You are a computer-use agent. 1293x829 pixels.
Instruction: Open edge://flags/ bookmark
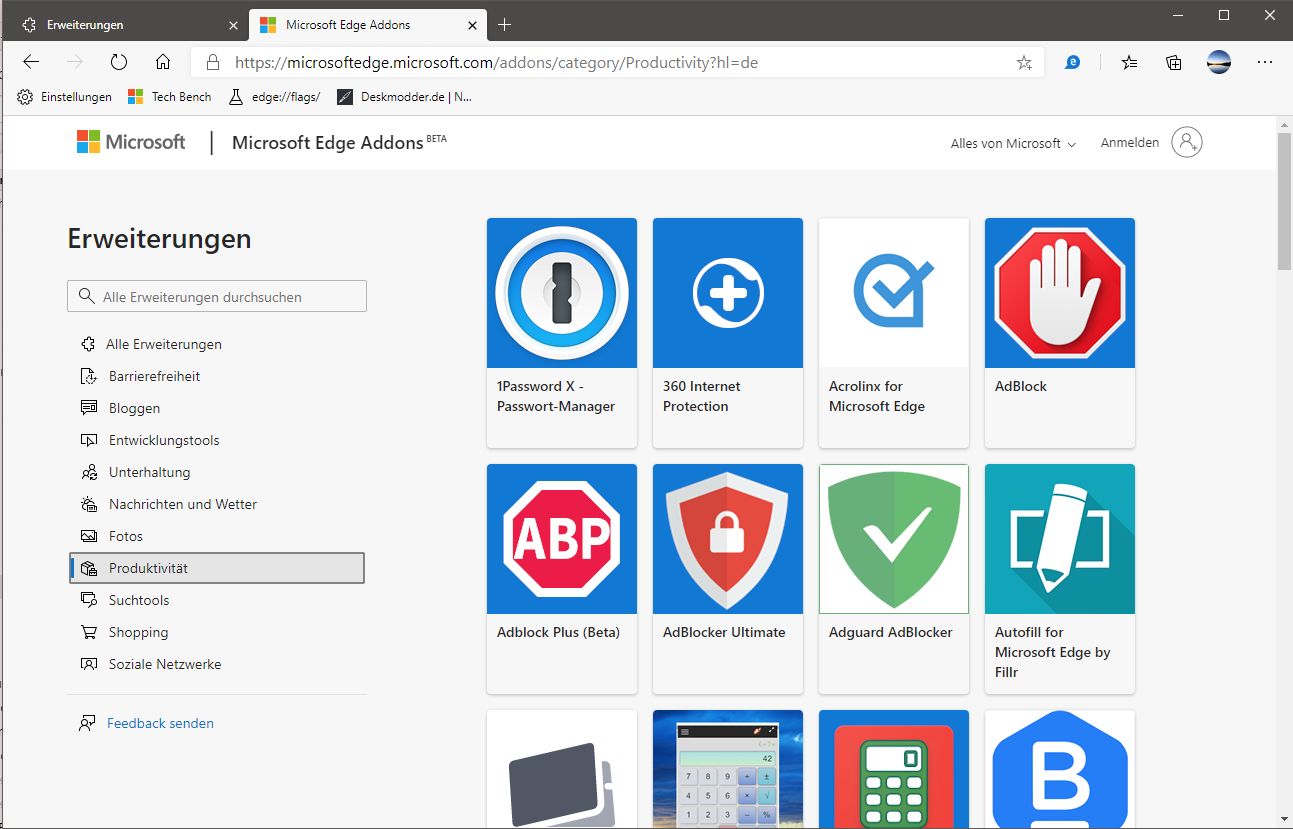coord(275,97)
